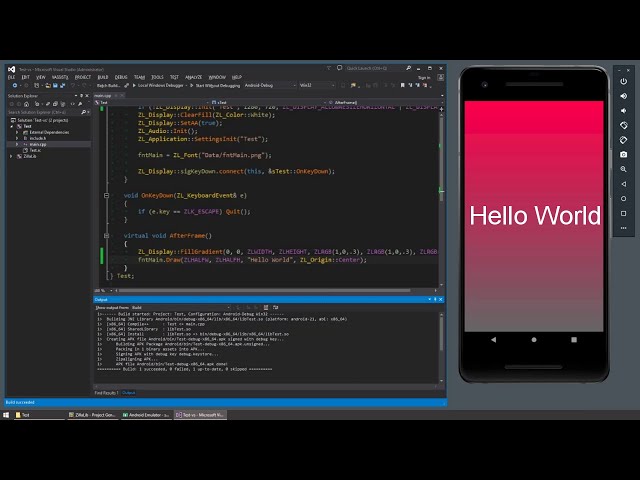Image resolution: width=640 pixels, height=480 pixels.
Task: Switch to Android Emulator taskbar button
Action: click(x=146, y=415)
